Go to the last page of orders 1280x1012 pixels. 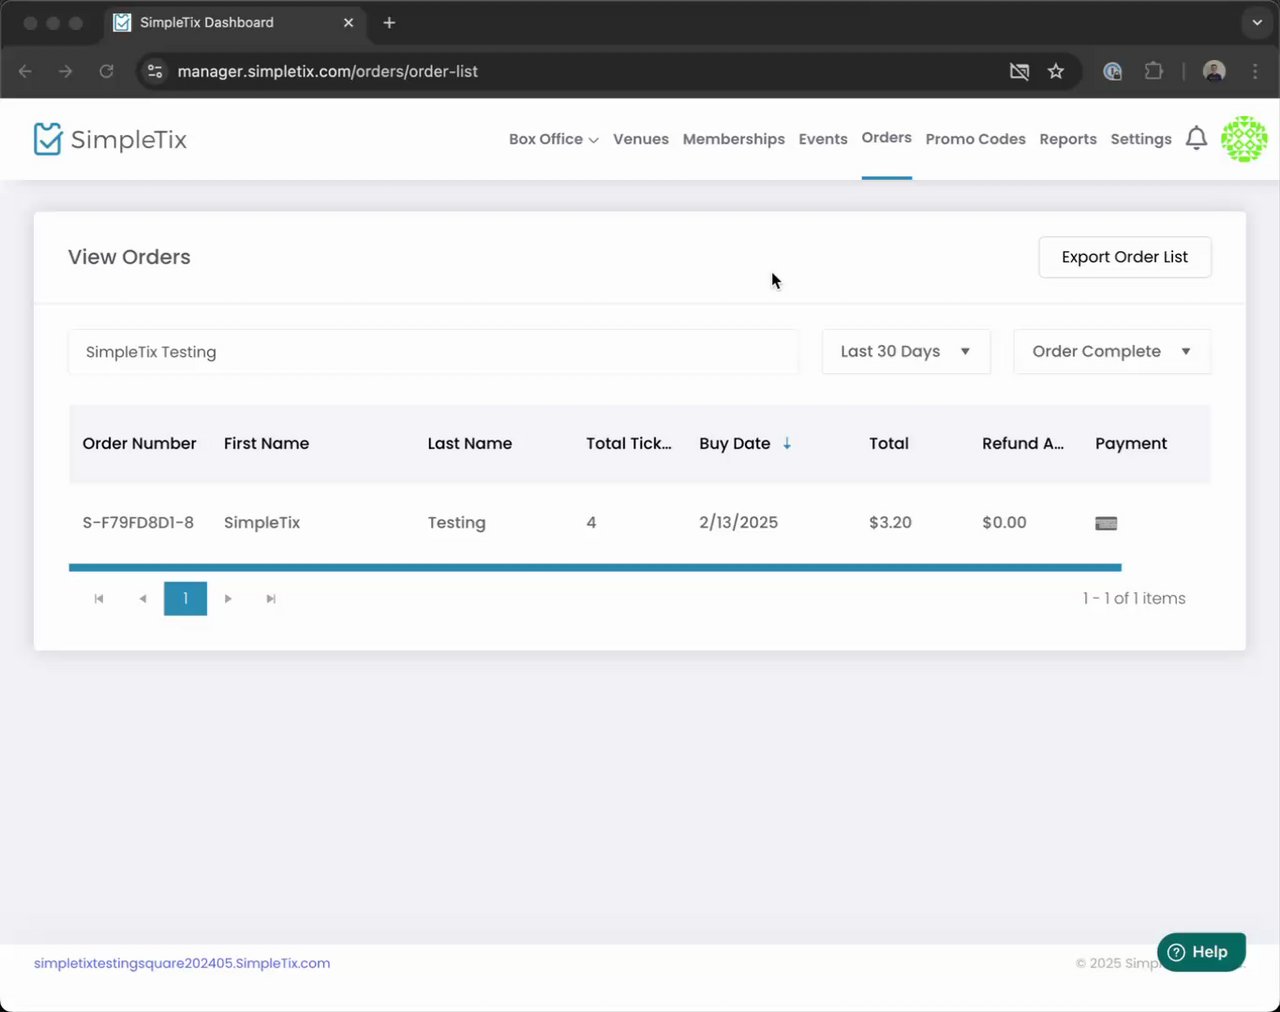[271, 599]
